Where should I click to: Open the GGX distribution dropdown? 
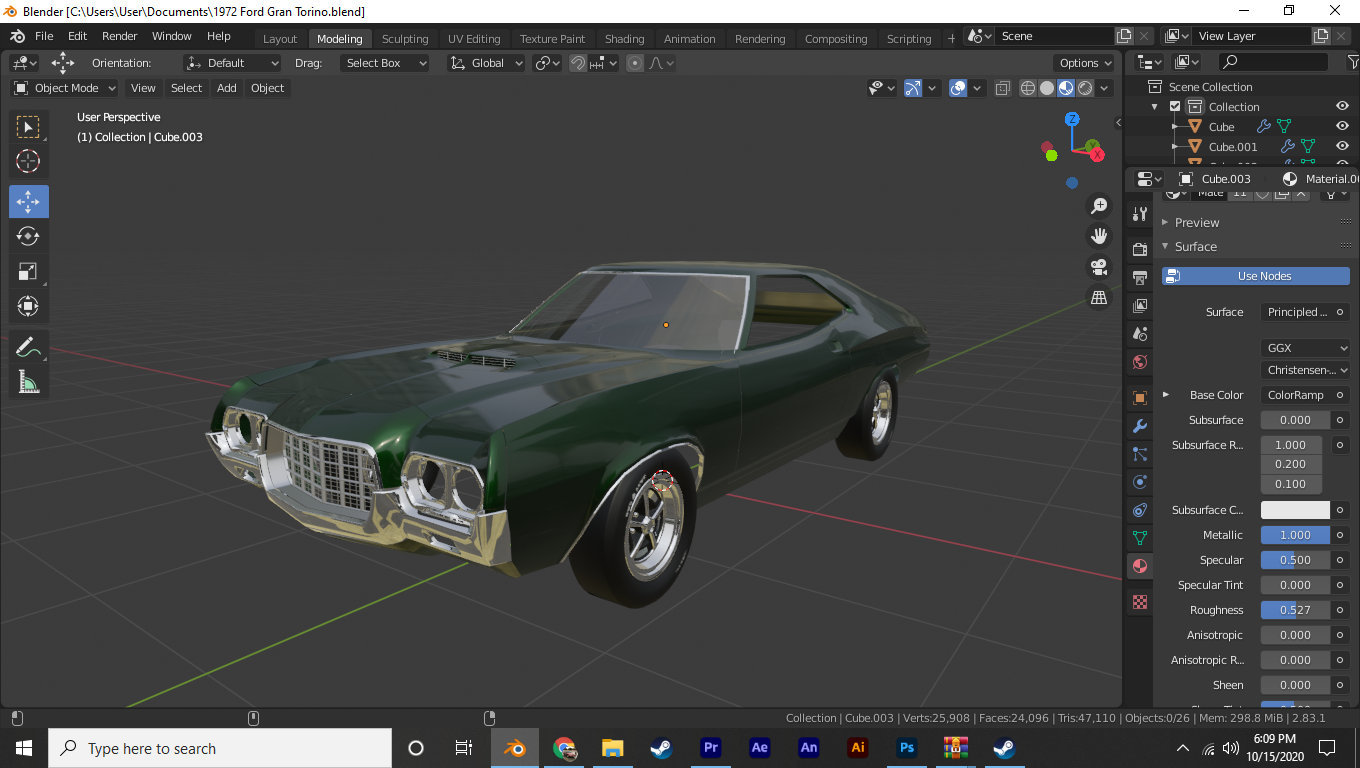[x=1305, y=348]
